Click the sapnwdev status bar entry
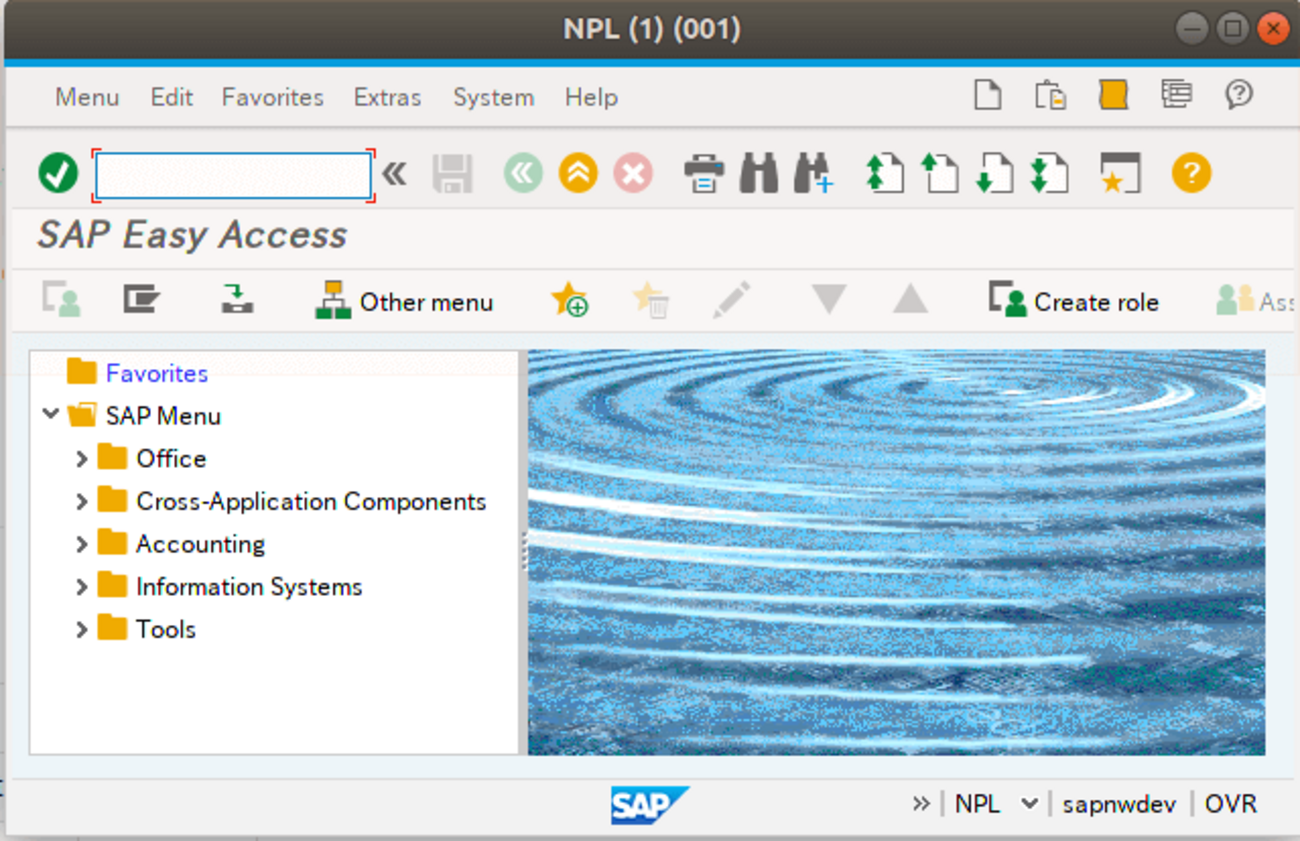This screenshot has width=1300, height=841. (1119, 804)
